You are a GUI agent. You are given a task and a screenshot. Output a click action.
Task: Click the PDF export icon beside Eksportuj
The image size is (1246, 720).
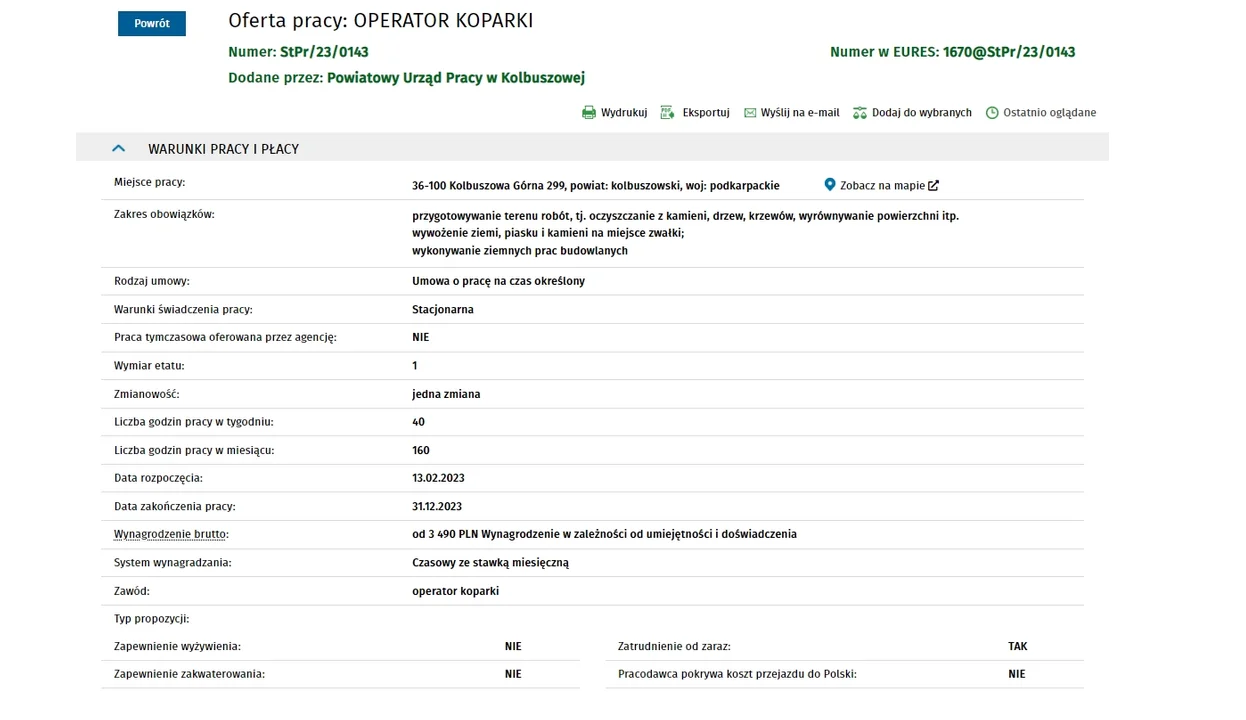click(668, 113)
